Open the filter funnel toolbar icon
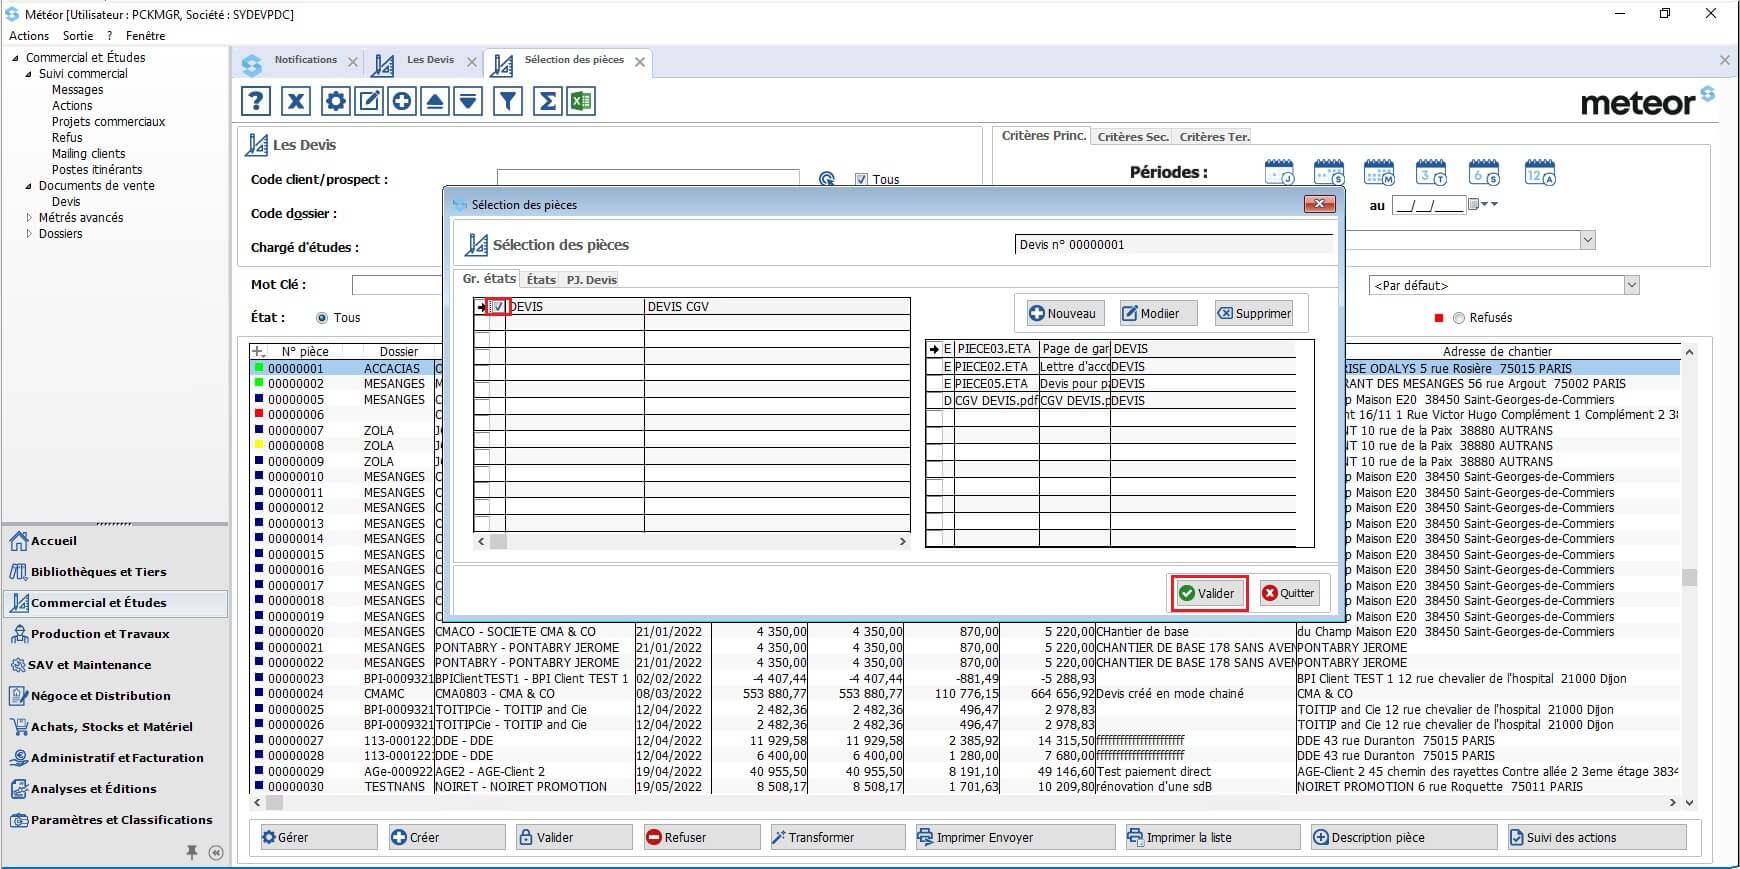 508,101
